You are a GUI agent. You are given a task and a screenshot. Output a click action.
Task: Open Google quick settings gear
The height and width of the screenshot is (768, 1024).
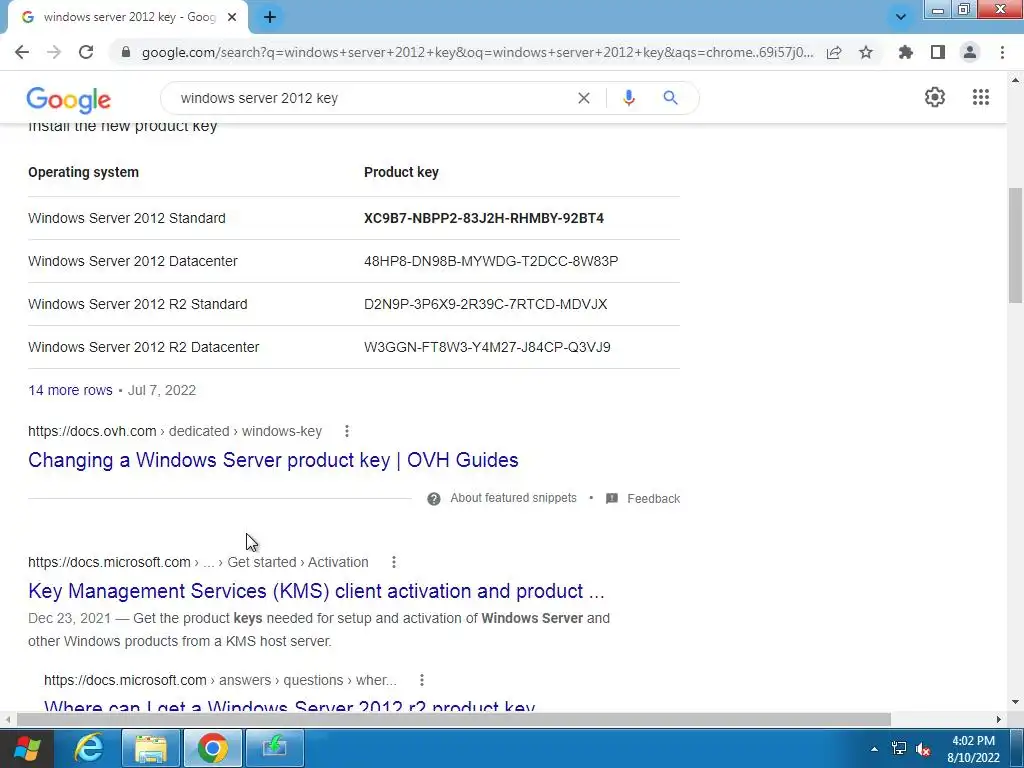935,97
